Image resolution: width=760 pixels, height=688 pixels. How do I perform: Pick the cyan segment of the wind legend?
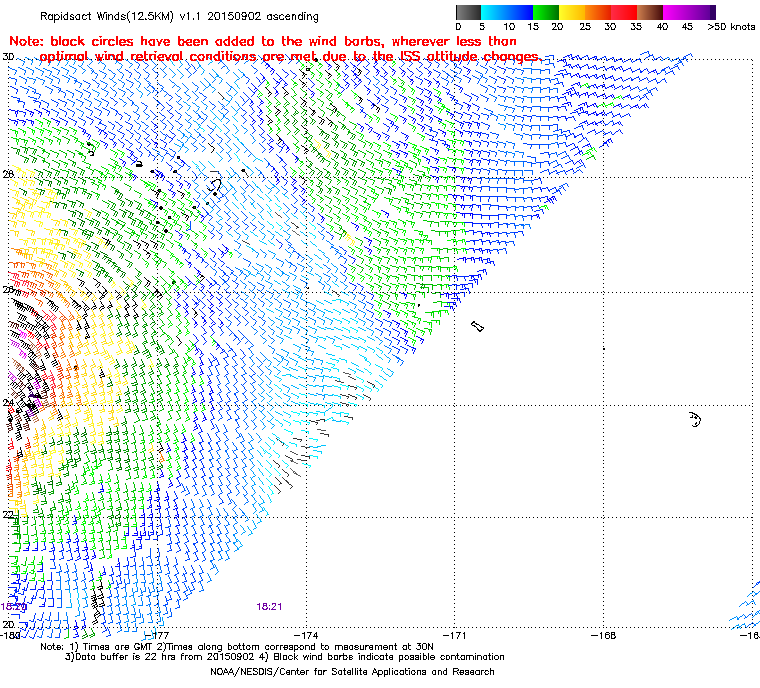point(493,12)
